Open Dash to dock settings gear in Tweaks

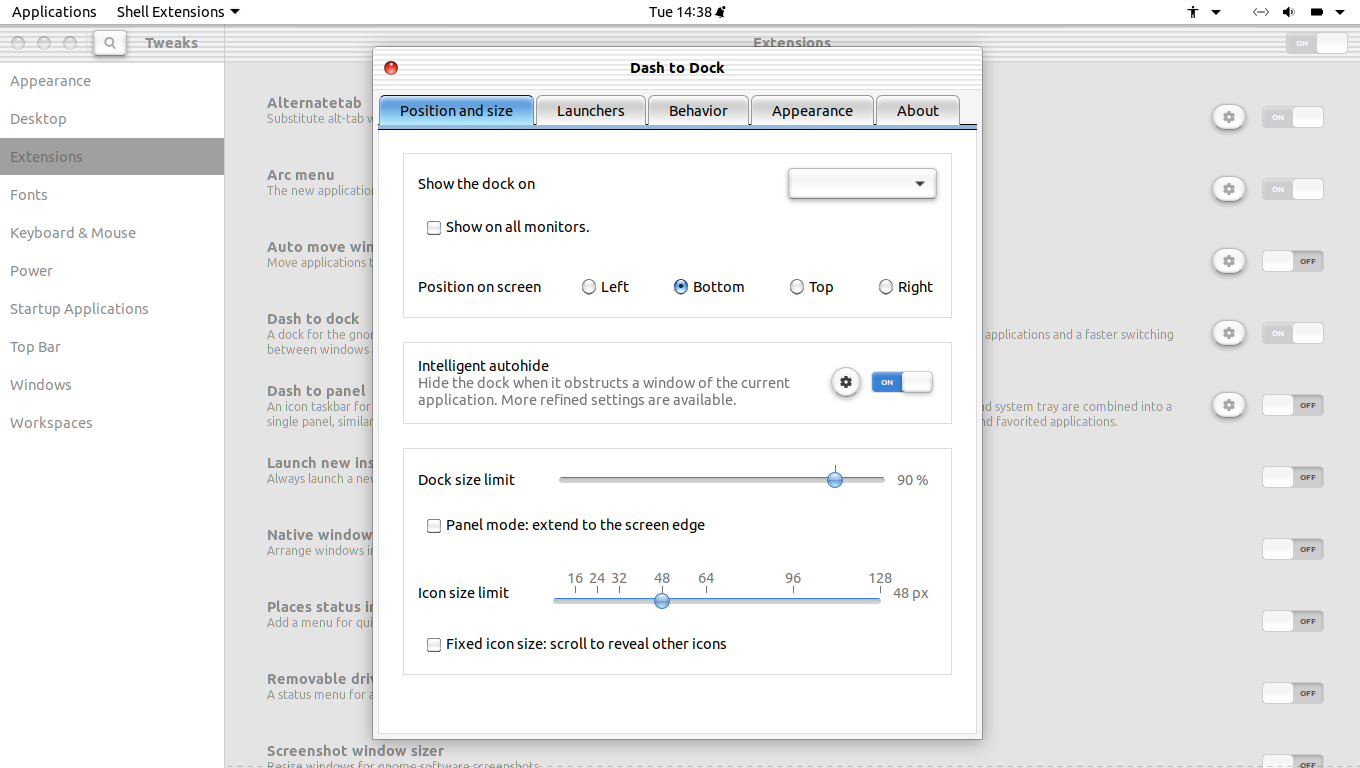1229,333
